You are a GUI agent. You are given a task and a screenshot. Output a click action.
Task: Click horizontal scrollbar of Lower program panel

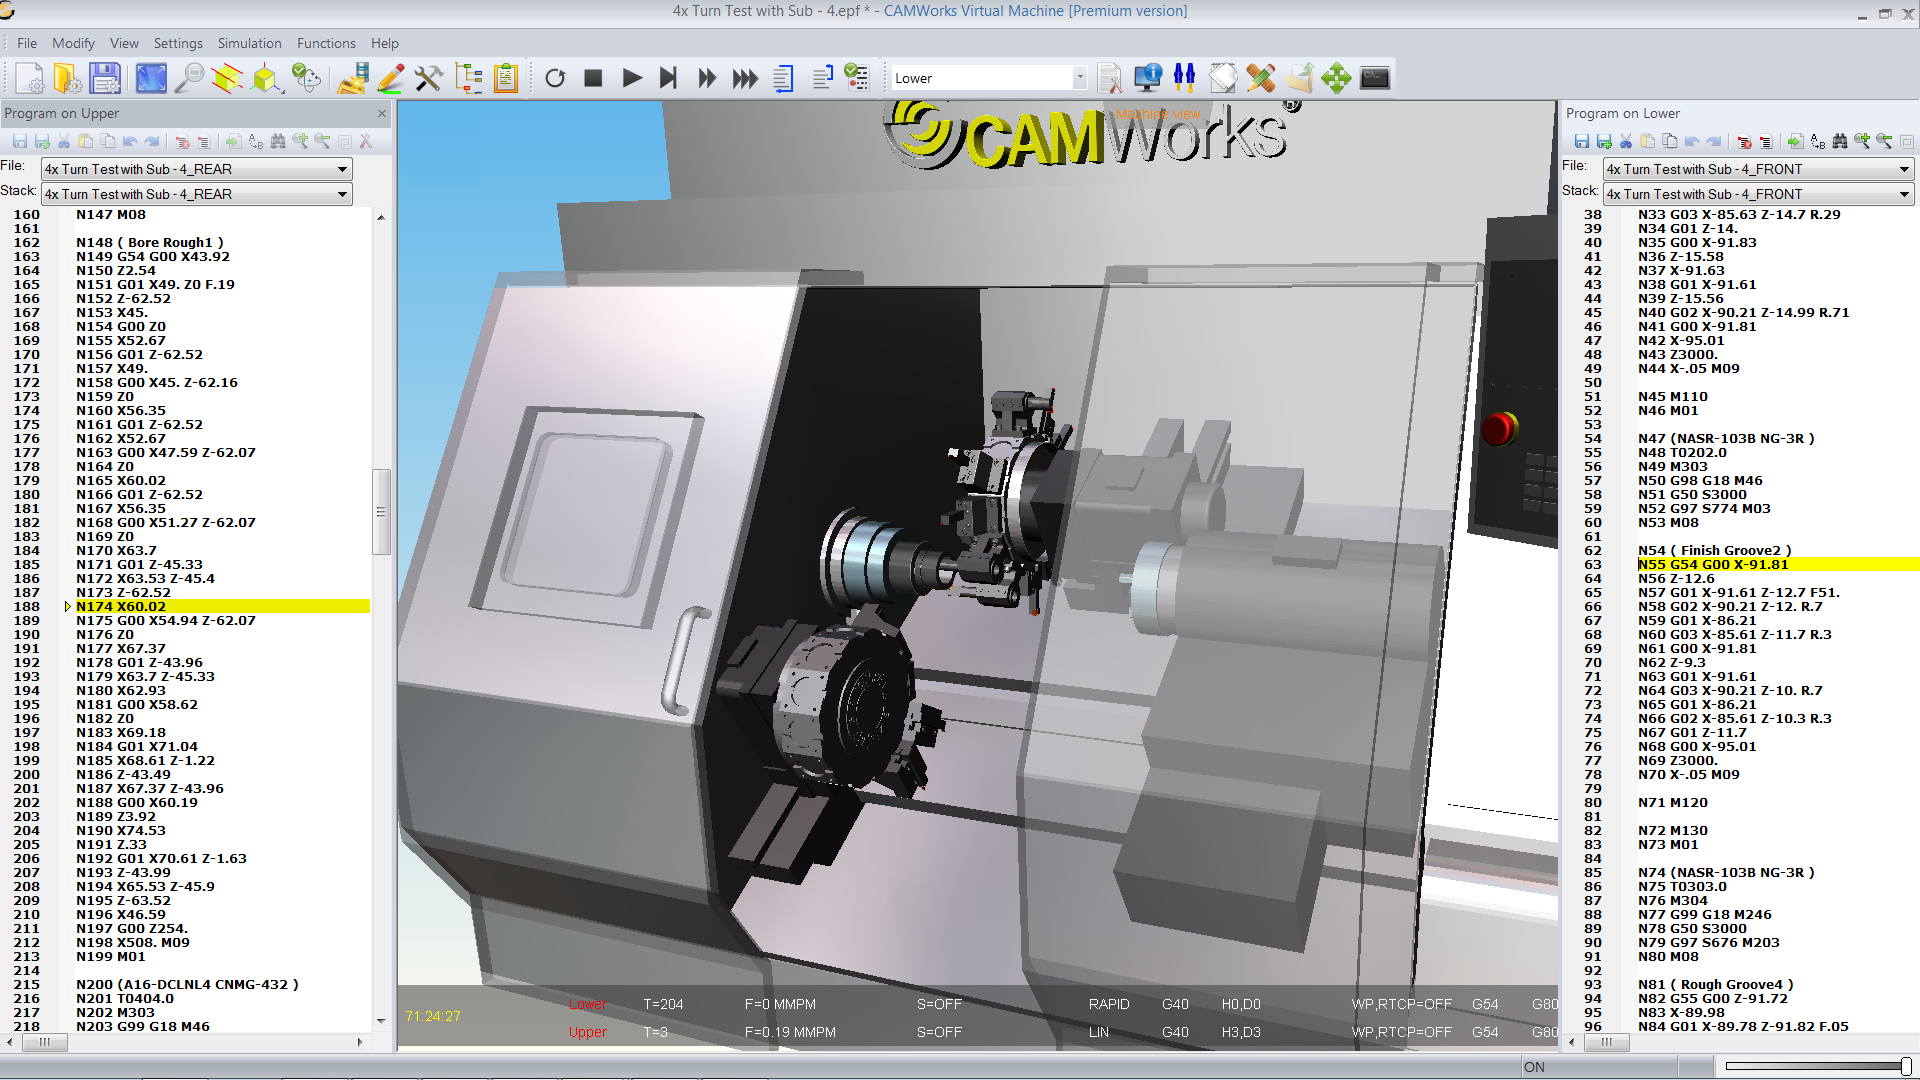point(1606,1042)
